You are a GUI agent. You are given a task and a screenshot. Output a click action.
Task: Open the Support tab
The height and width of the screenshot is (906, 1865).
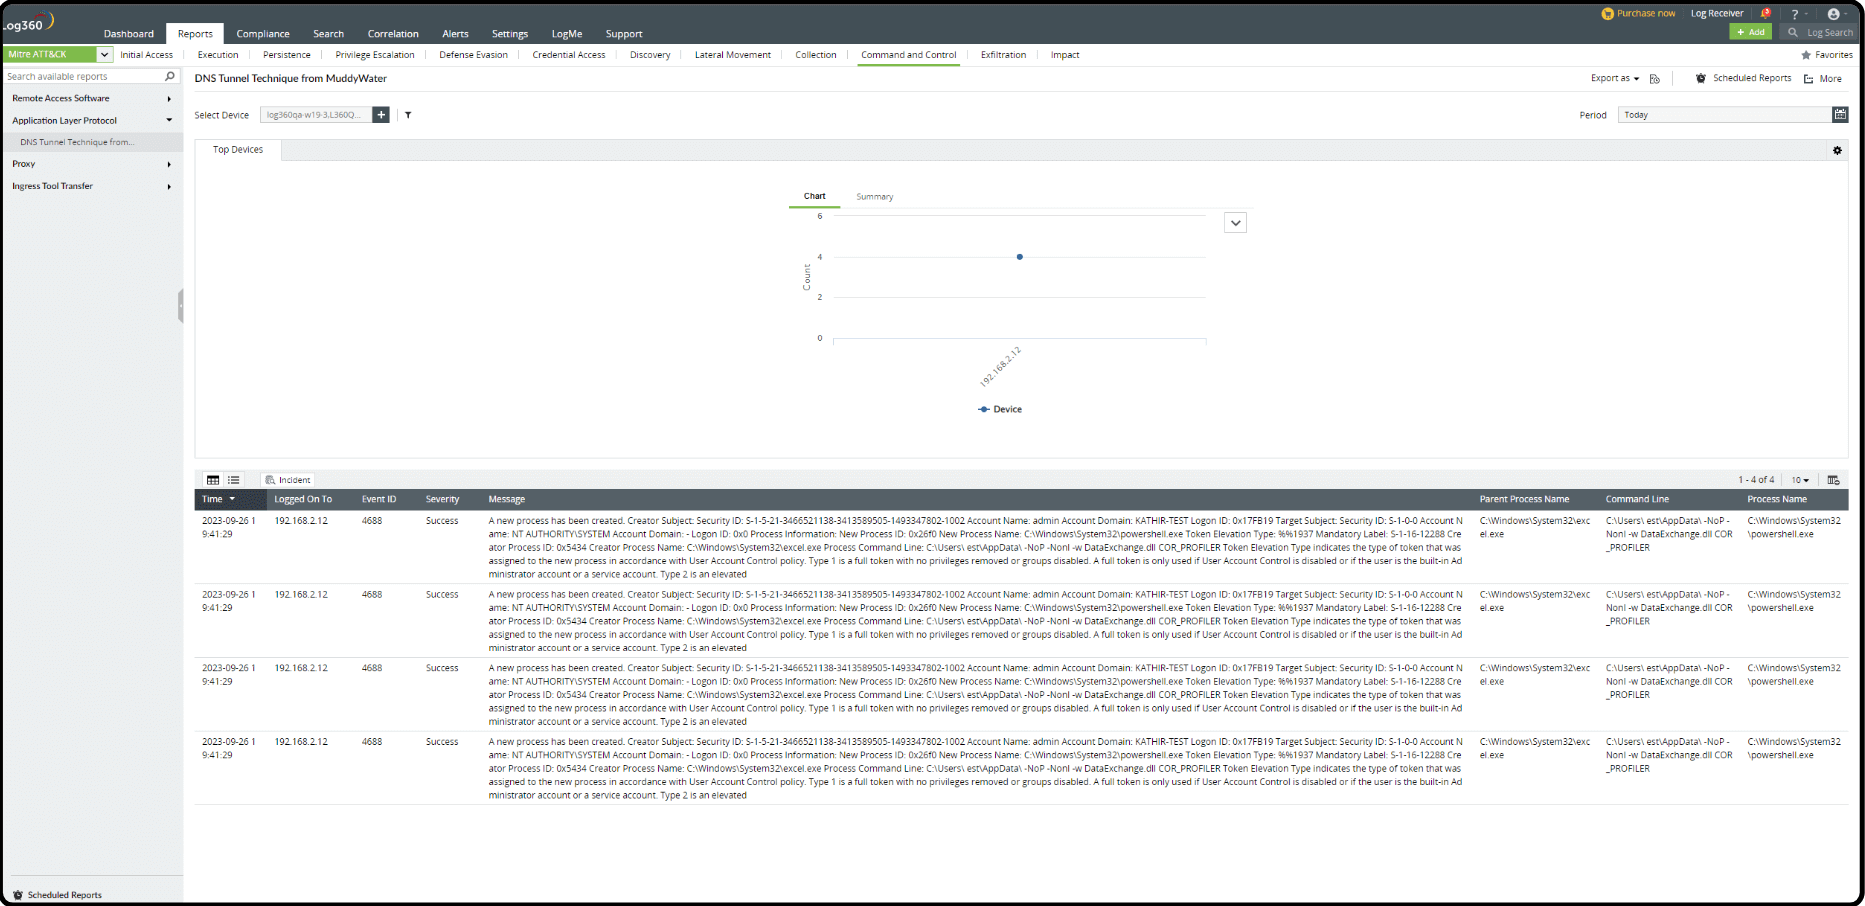[x=624, y=34]
